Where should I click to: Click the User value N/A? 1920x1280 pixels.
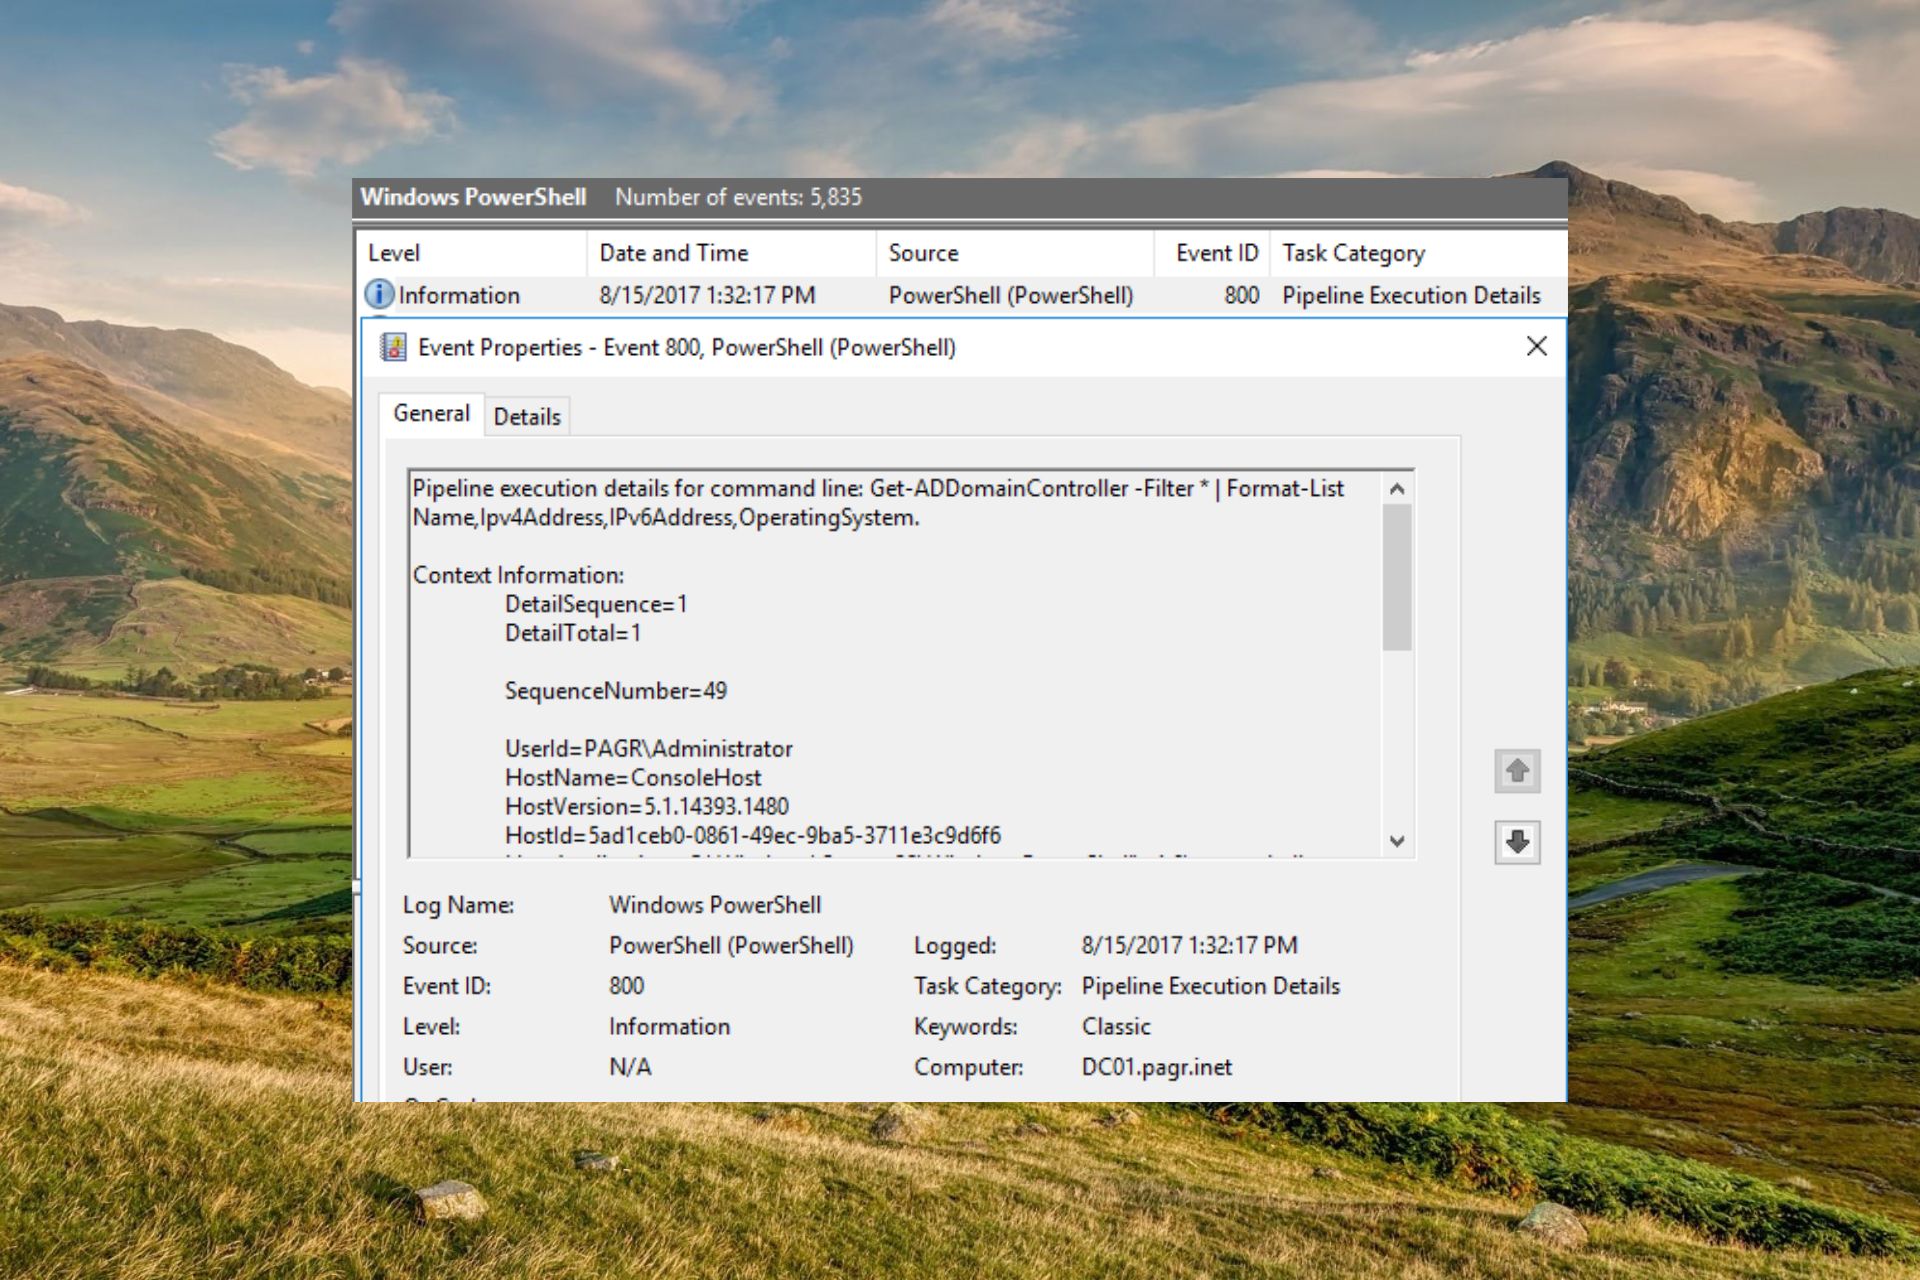[630, 1067]
